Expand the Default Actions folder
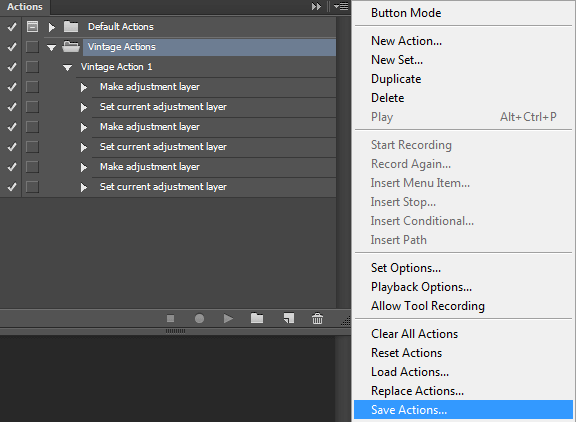The height and width of the screenshot is (422, 576). [52, 27]
